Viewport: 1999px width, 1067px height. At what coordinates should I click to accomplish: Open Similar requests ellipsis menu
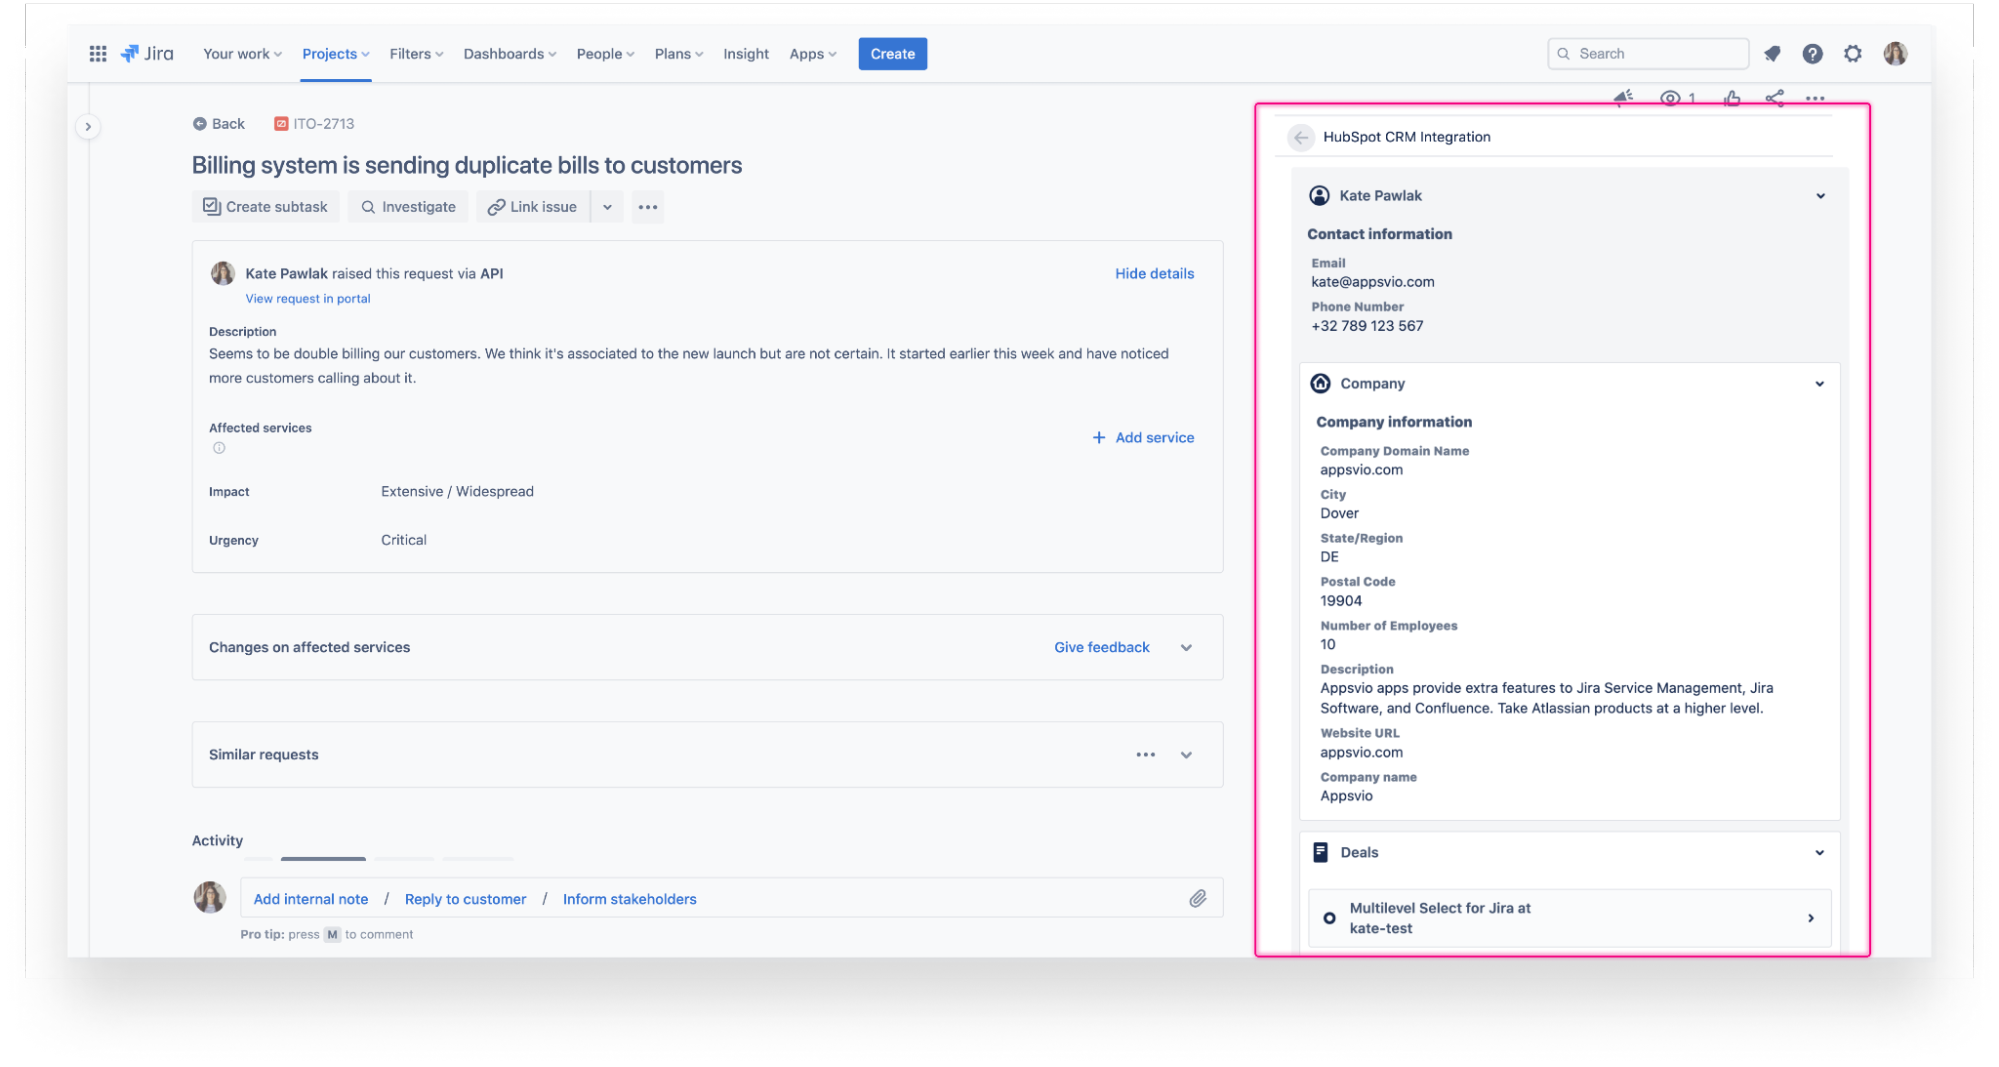coord(1146,755)
